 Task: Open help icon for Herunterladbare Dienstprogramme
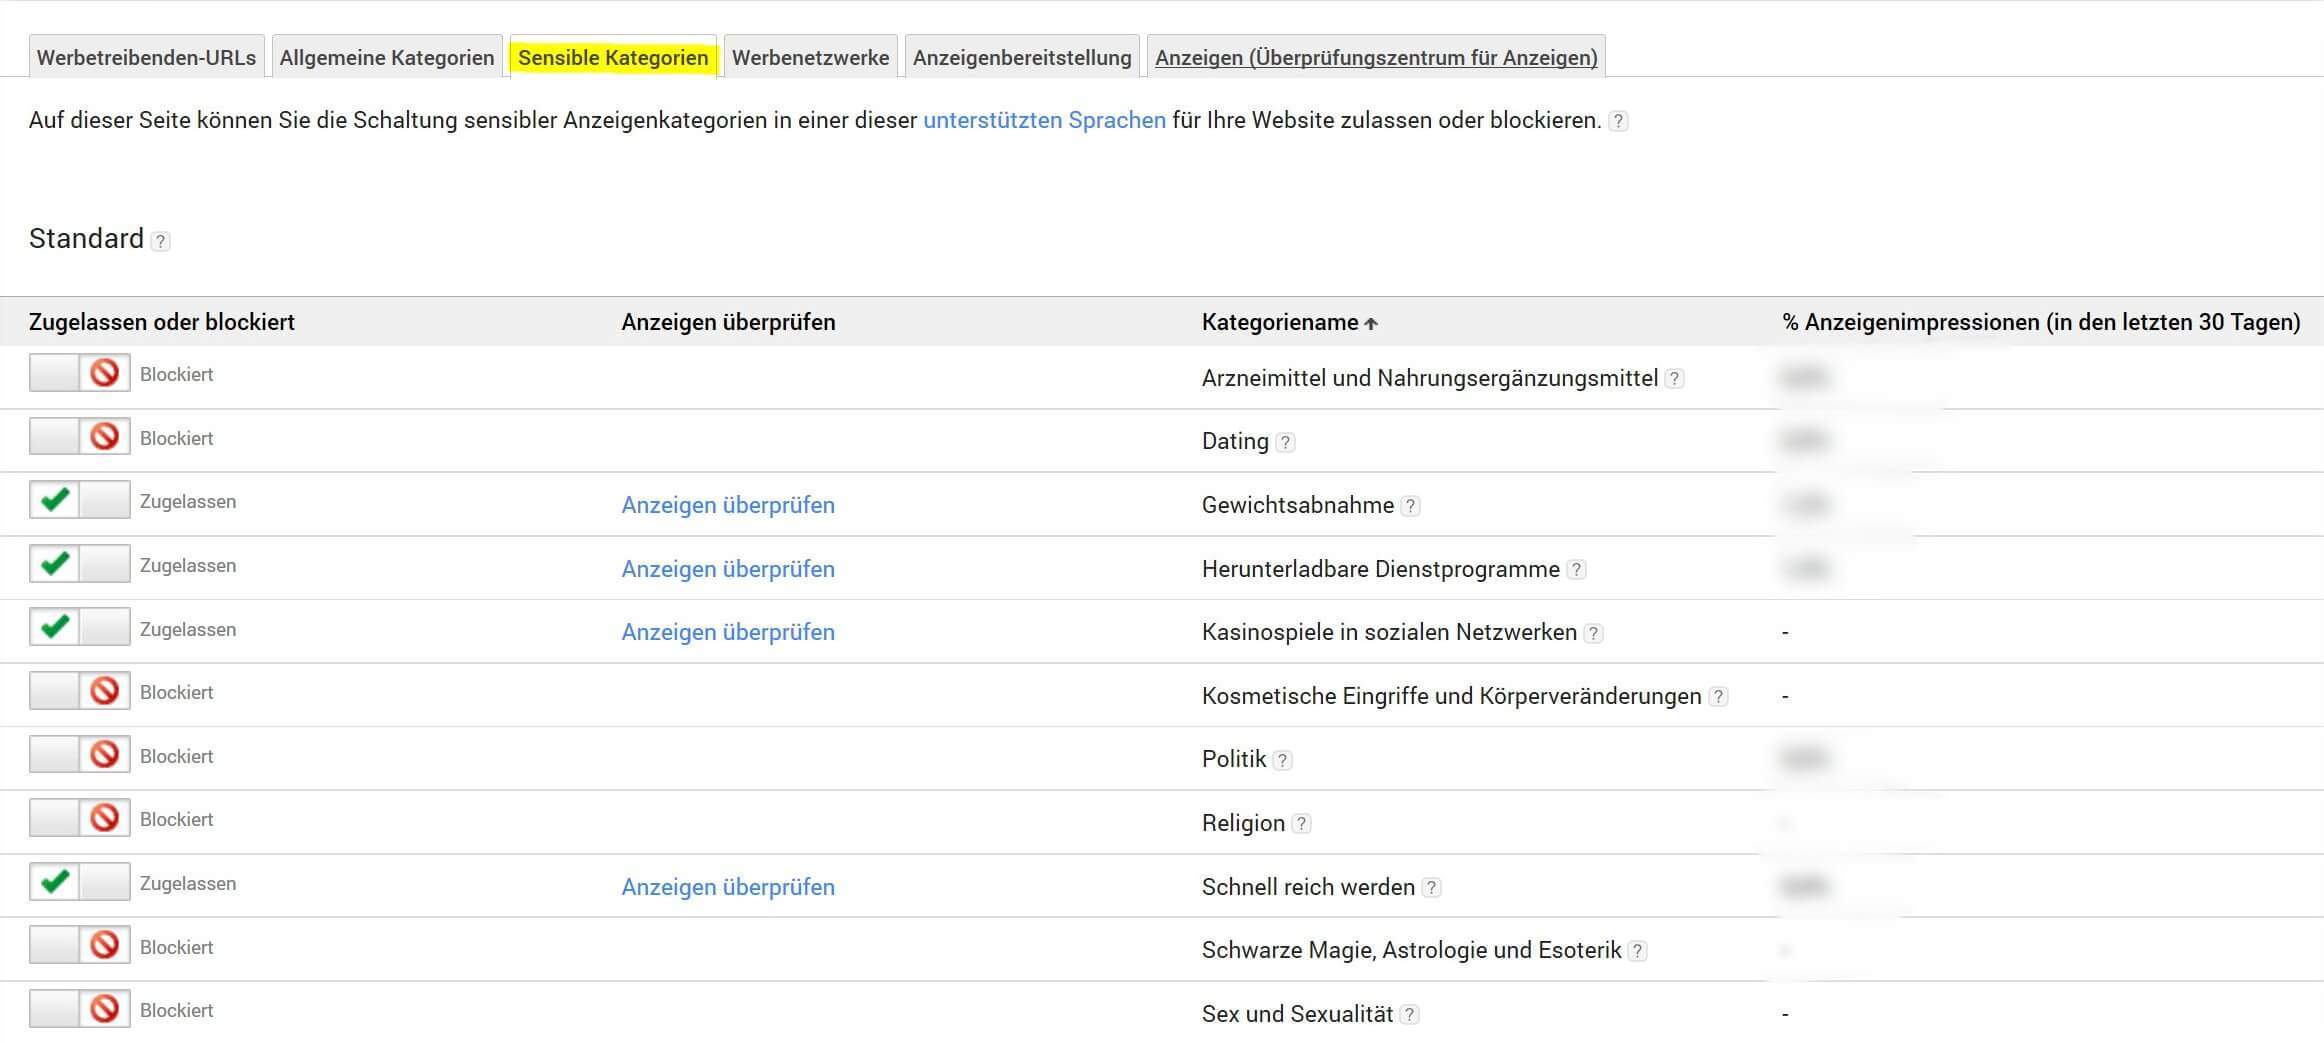point(1576,570)
